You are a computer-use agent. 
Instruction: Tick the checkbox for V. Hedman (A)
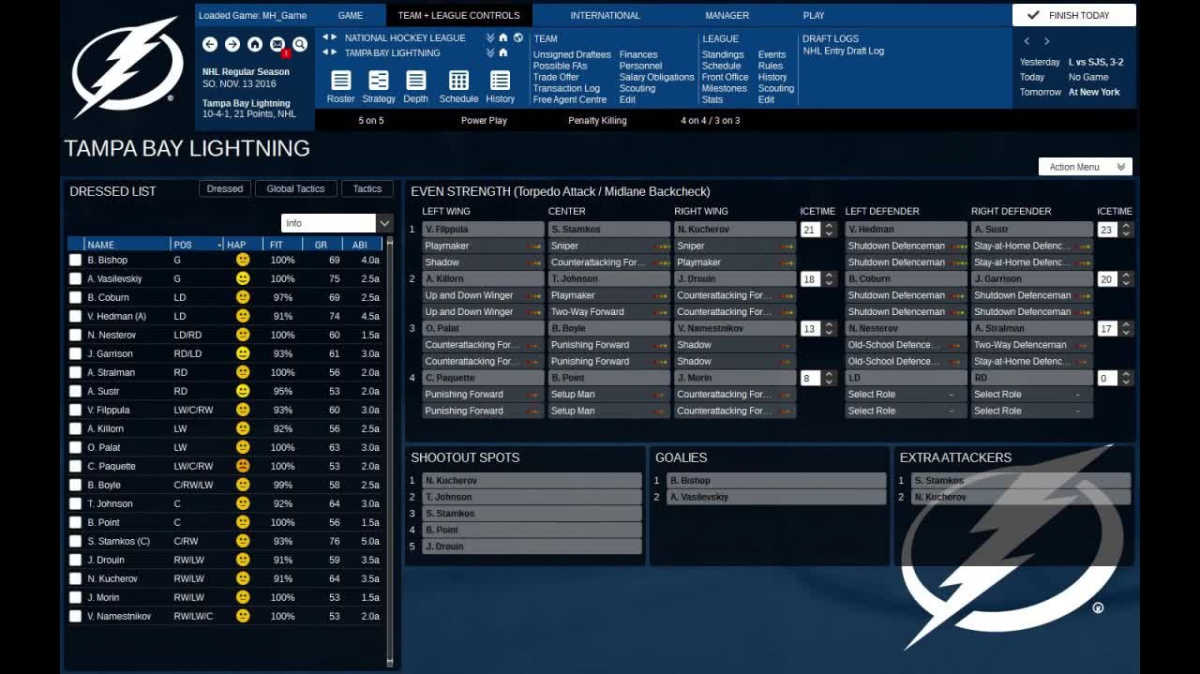(x=75, y=316)
